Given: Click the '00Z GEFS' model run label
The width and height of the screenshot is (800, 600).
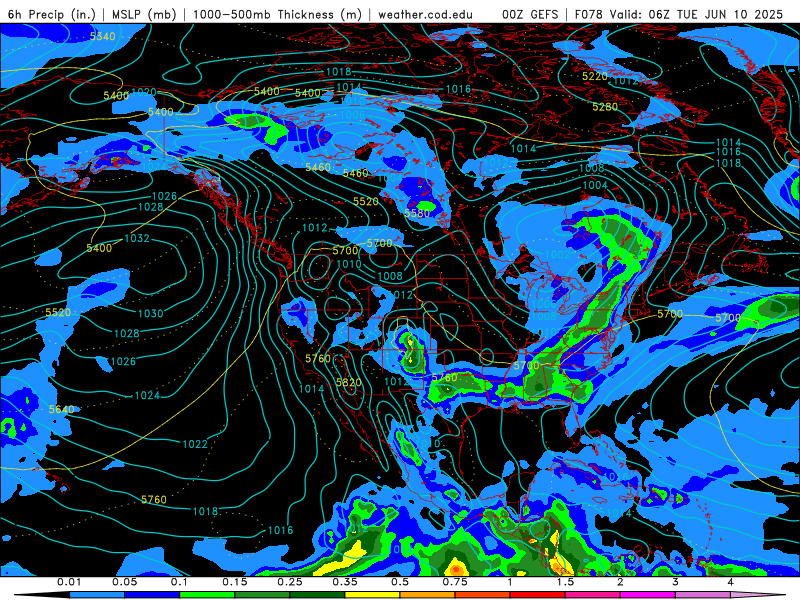Looking at the screenshot, I should pos(530,14).
